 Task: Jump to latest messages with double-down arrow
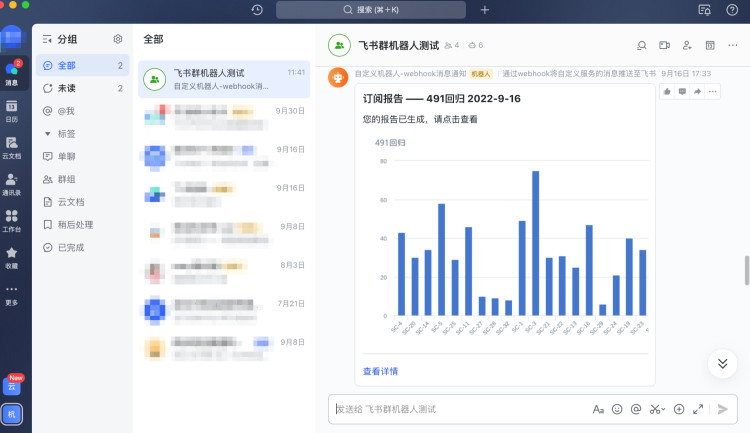tap(722, 362)
